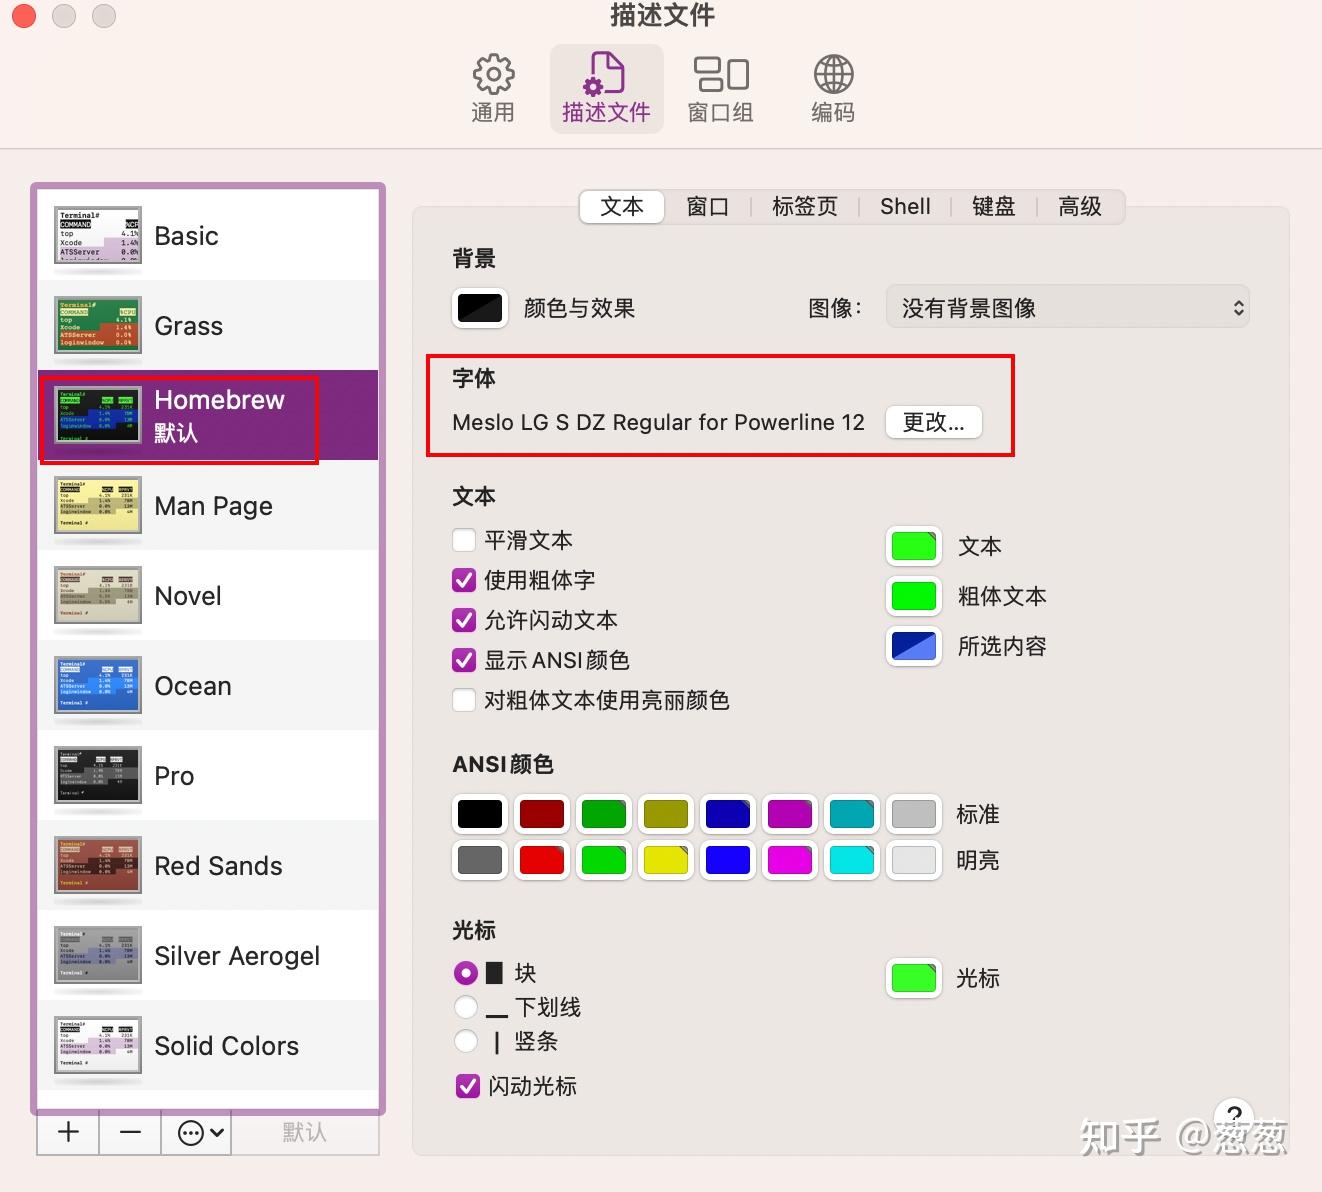Screen dimensions: 1322x1192
Task: Open the 编码 encodings pane
Action: (831, 85)
